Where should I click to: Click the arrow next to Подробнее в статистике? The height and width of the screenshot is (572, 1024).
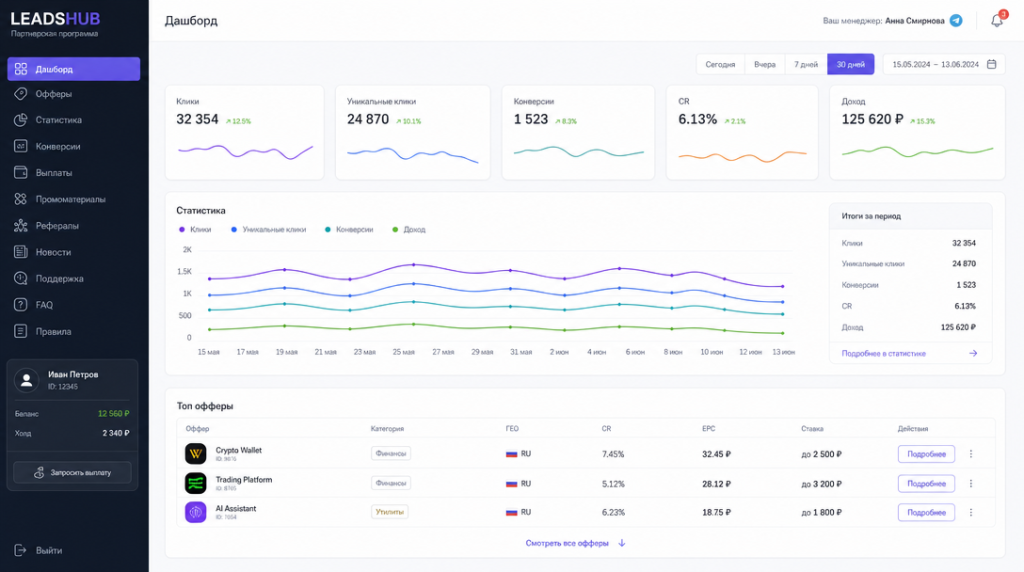tap(973, 353)
